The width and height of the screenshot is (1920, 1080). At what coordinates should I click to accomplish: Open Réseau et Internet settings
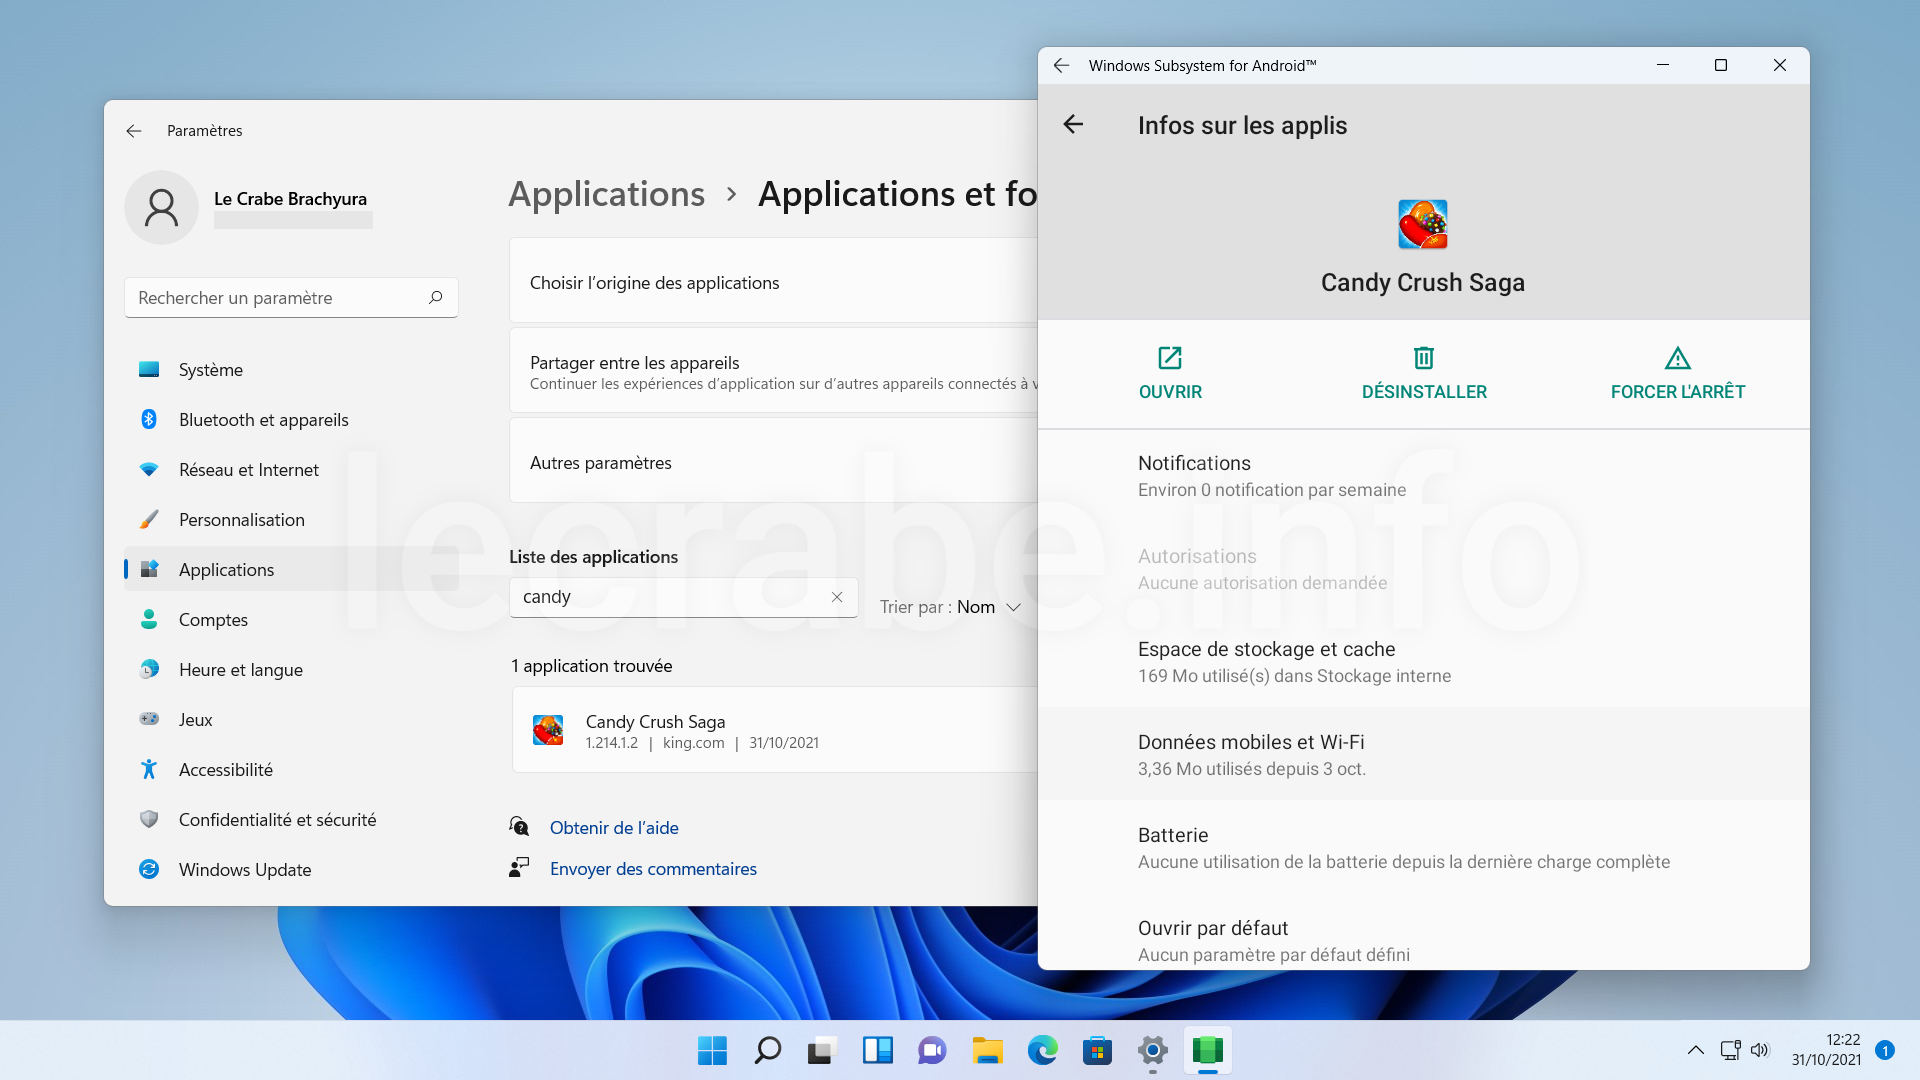click(x=291, y=470)
